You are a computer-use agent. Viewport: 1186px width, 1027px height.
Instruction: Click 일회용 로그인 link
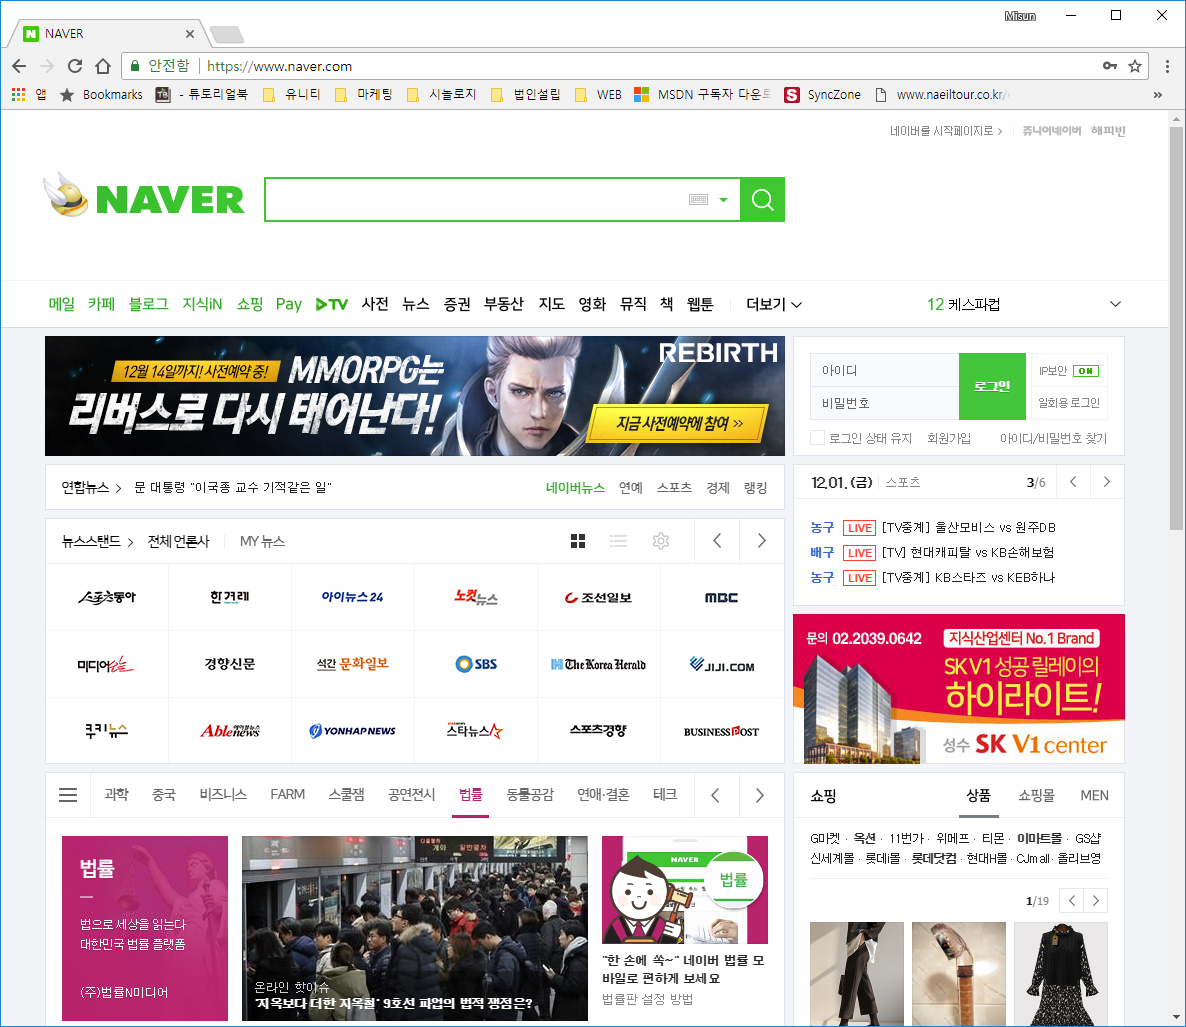coord(1069,403)
